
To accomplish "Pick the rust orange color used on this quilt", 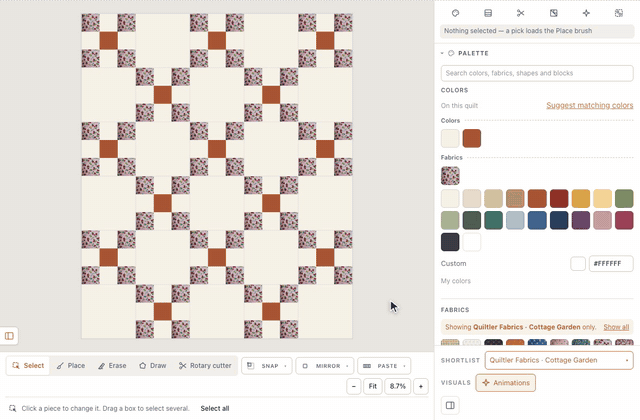I will [472, 138].
